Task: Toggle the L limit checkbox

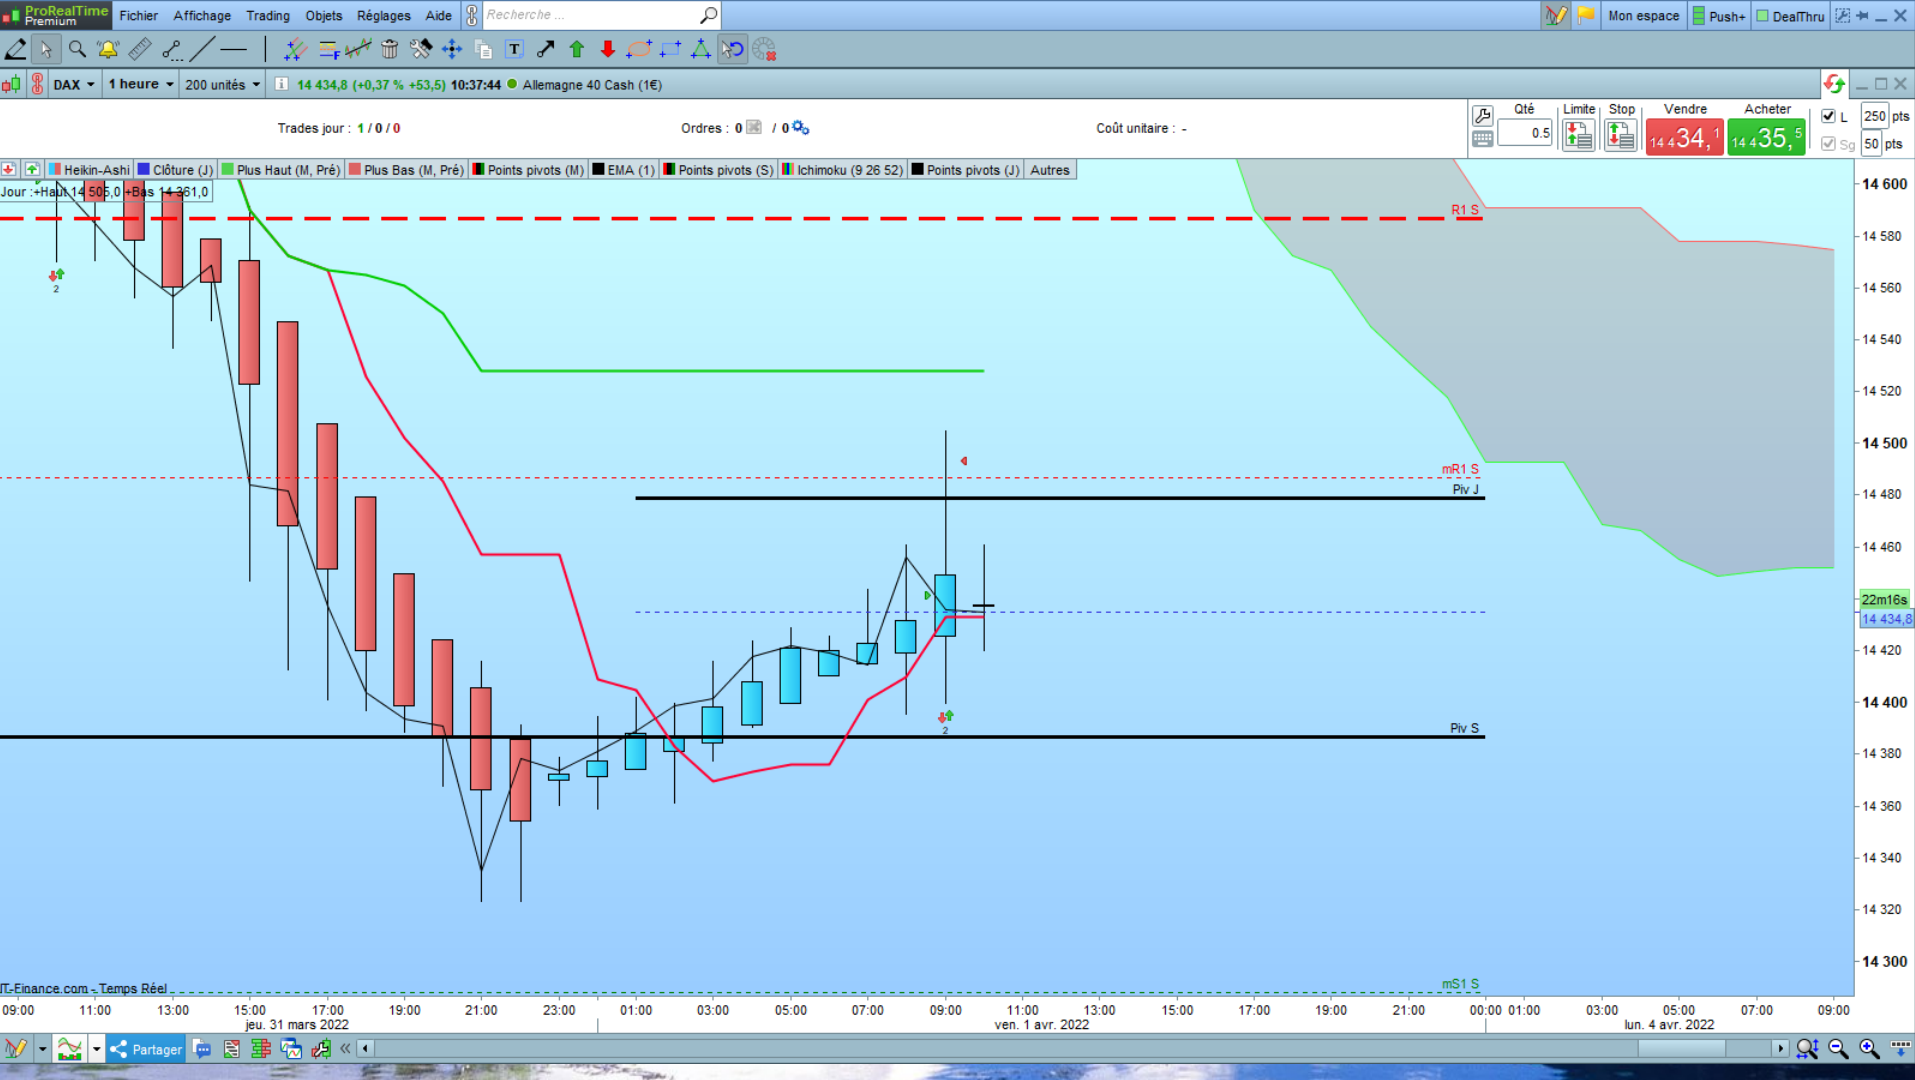Action: [1828, 116]
